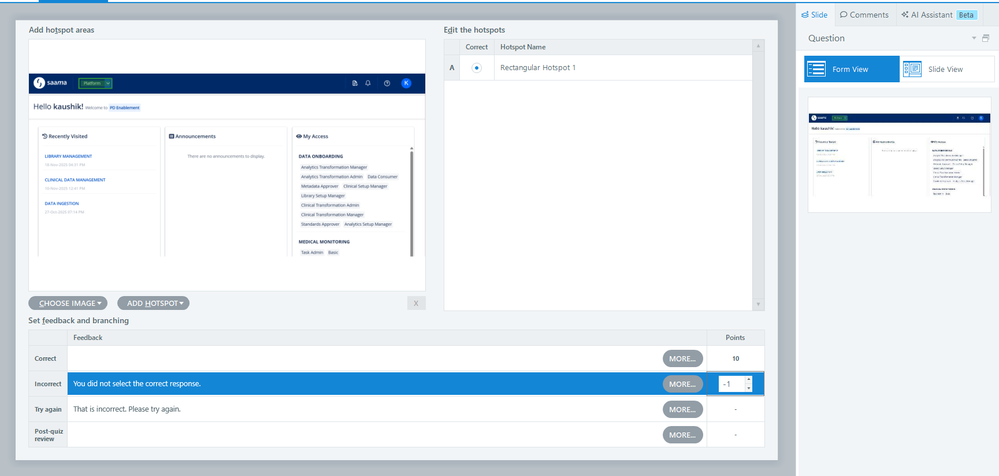Increase Incorrect points with the up stepper
This screenshot has width=999, height=476.
click(749, 380)
